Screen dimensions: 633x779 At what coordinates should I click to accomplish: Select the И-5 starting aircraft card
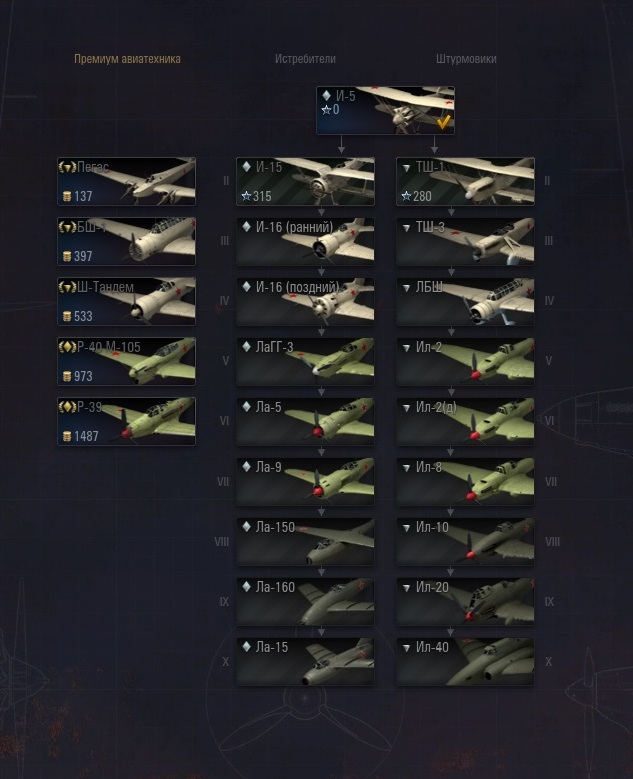385,110
